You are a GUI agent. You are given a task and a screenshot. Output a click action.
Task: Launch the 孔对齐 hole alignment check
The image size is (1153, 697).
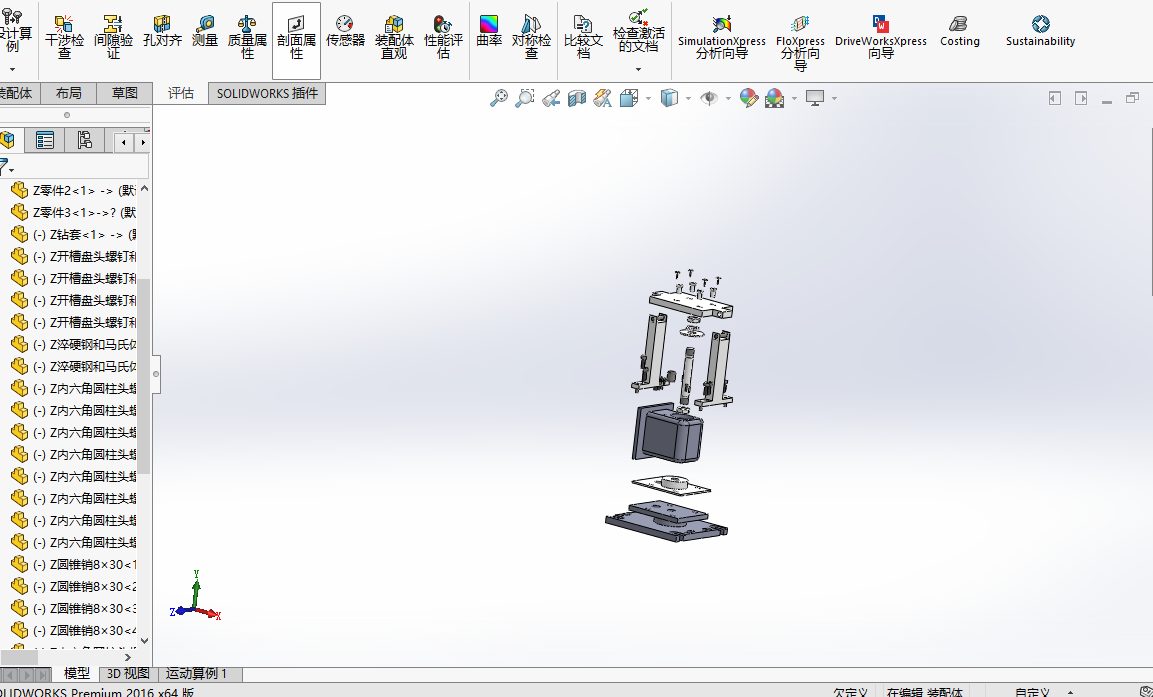(x=162, y=32)
